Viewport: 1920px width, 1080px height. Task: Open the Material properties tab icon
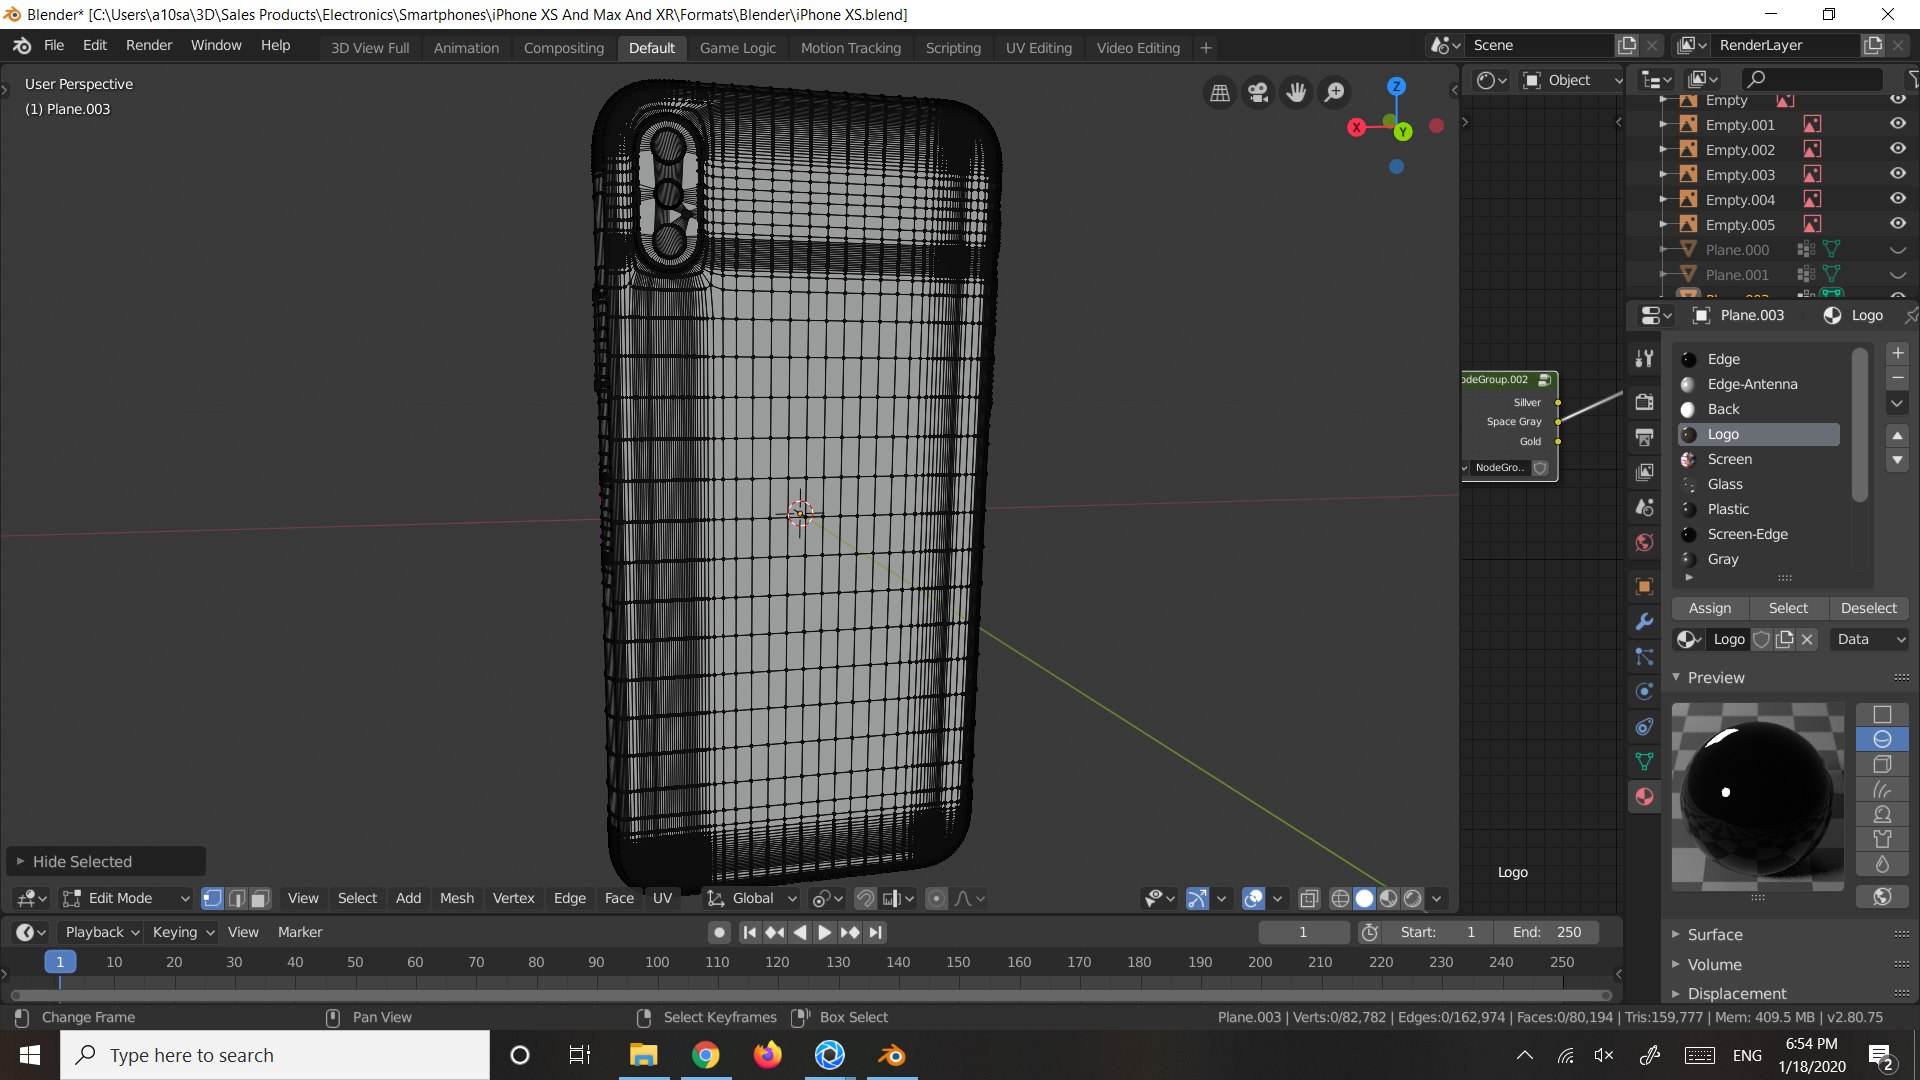(x=1644, y=797)
